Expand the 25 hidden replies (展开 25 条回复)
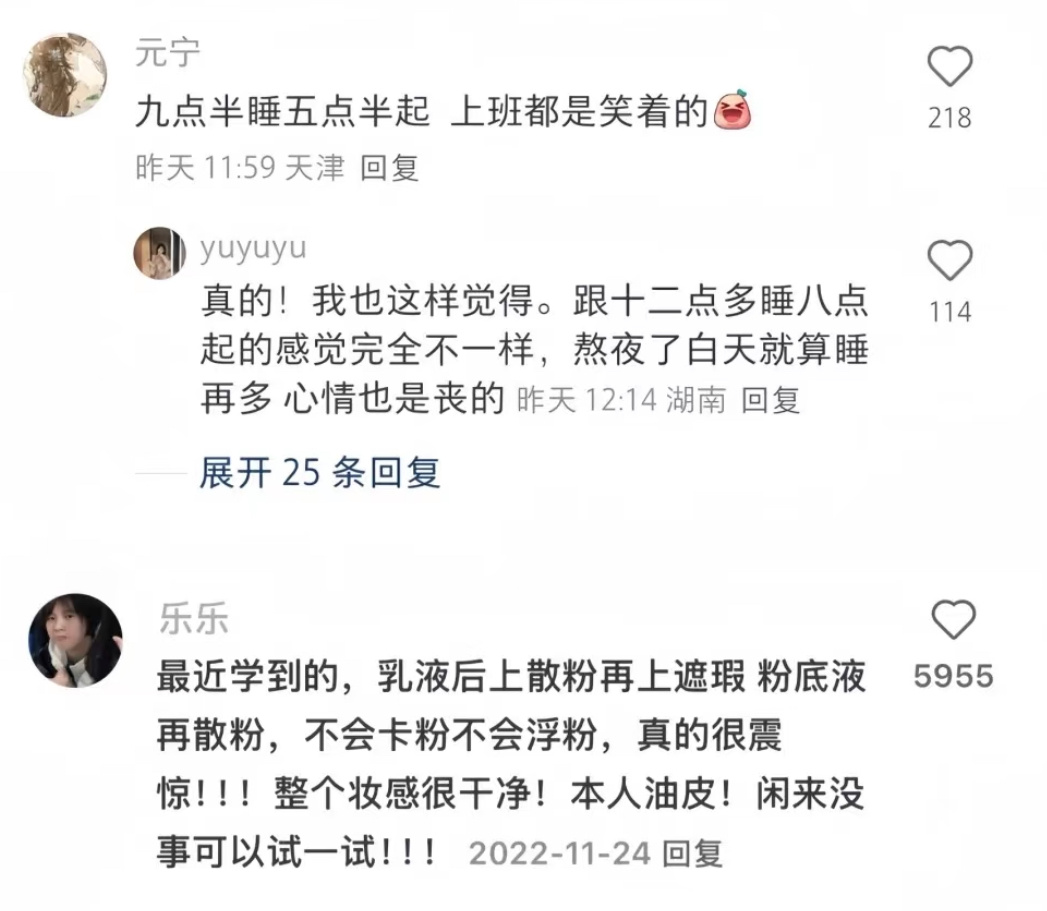Screen dimensions: 1047x911 coord(320,473)
